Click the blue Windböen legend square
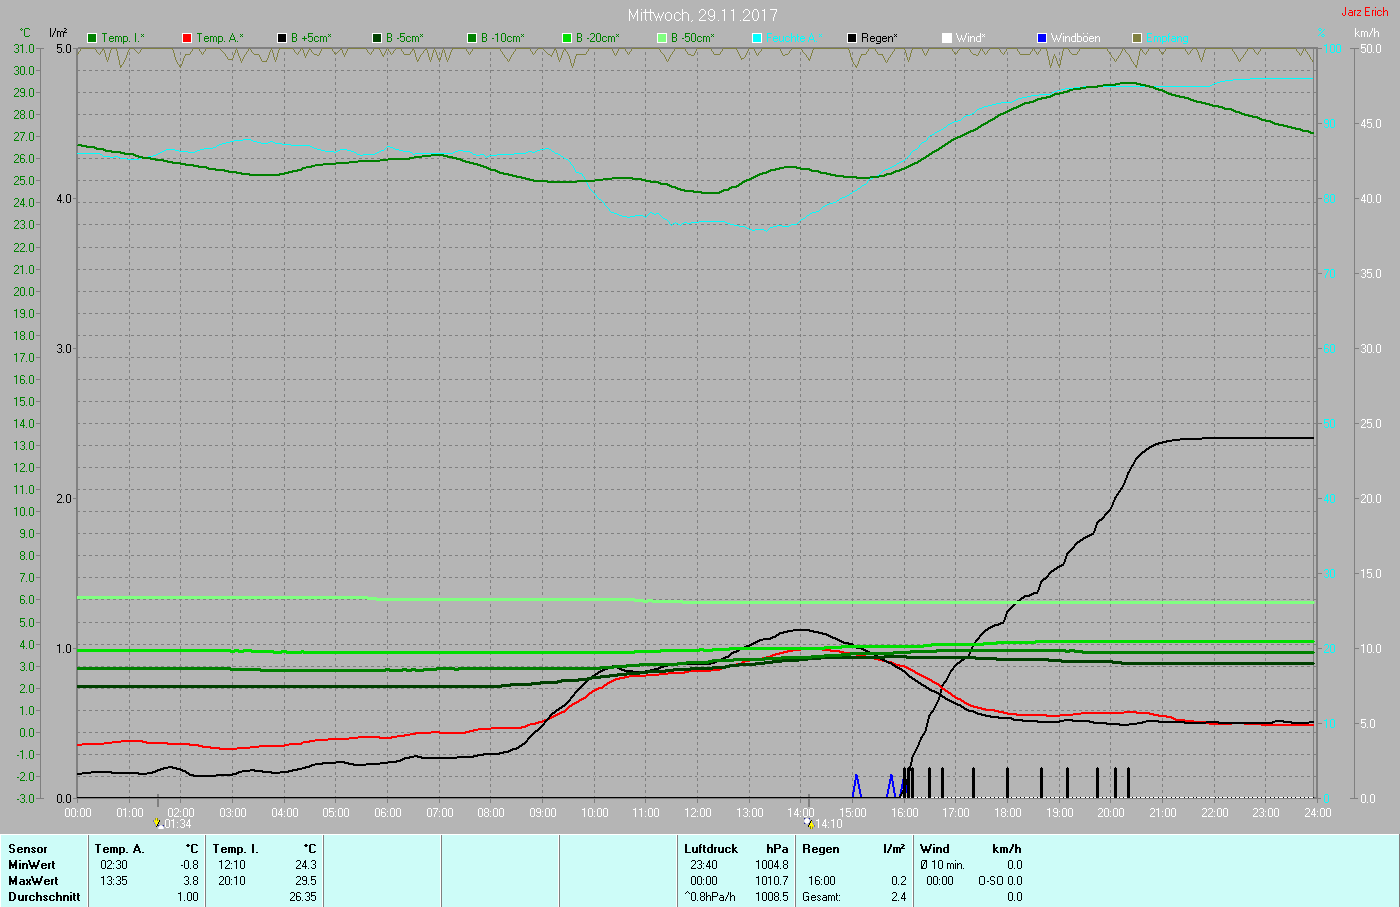1400x907 pixels. pyautogui.click(x=1042, y=38)
